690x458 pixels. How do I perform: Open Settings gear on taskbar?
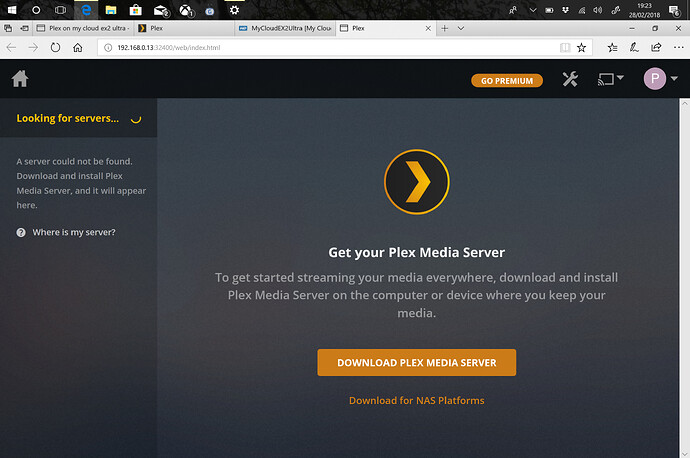[x=234, y=10]
